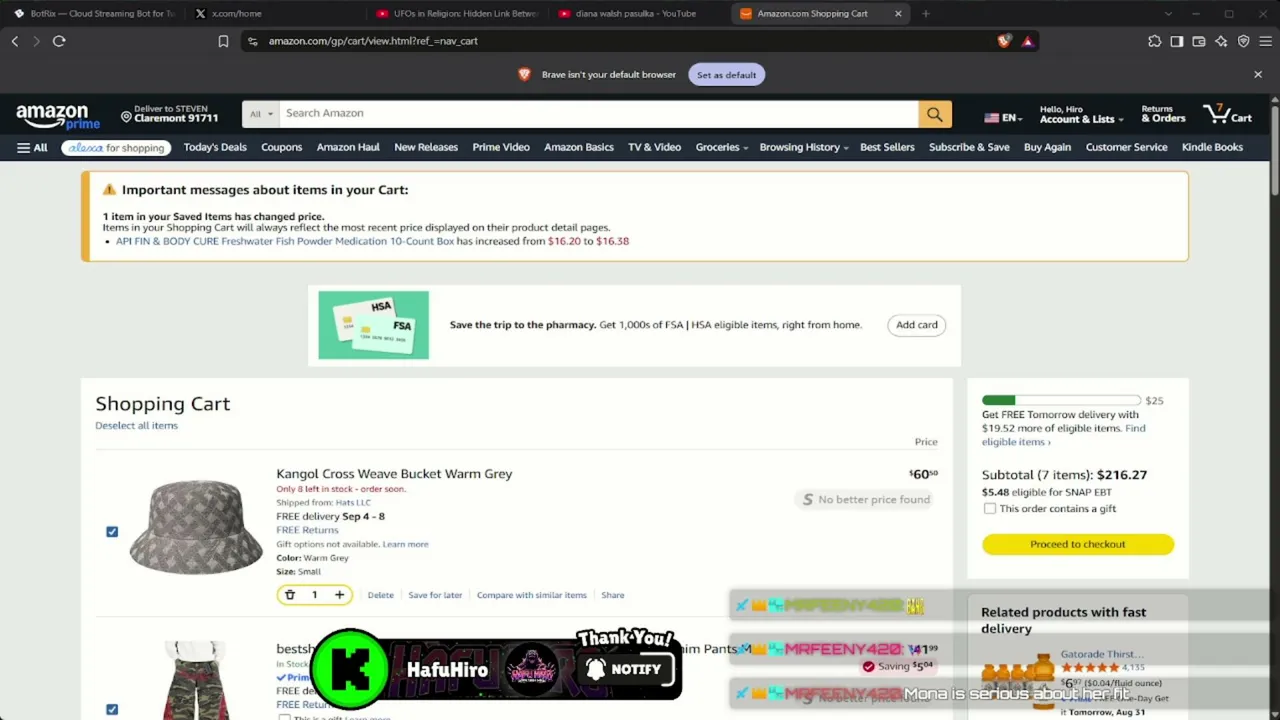
Task: Open the Brave main menu icon
Action: point(1265,41)
